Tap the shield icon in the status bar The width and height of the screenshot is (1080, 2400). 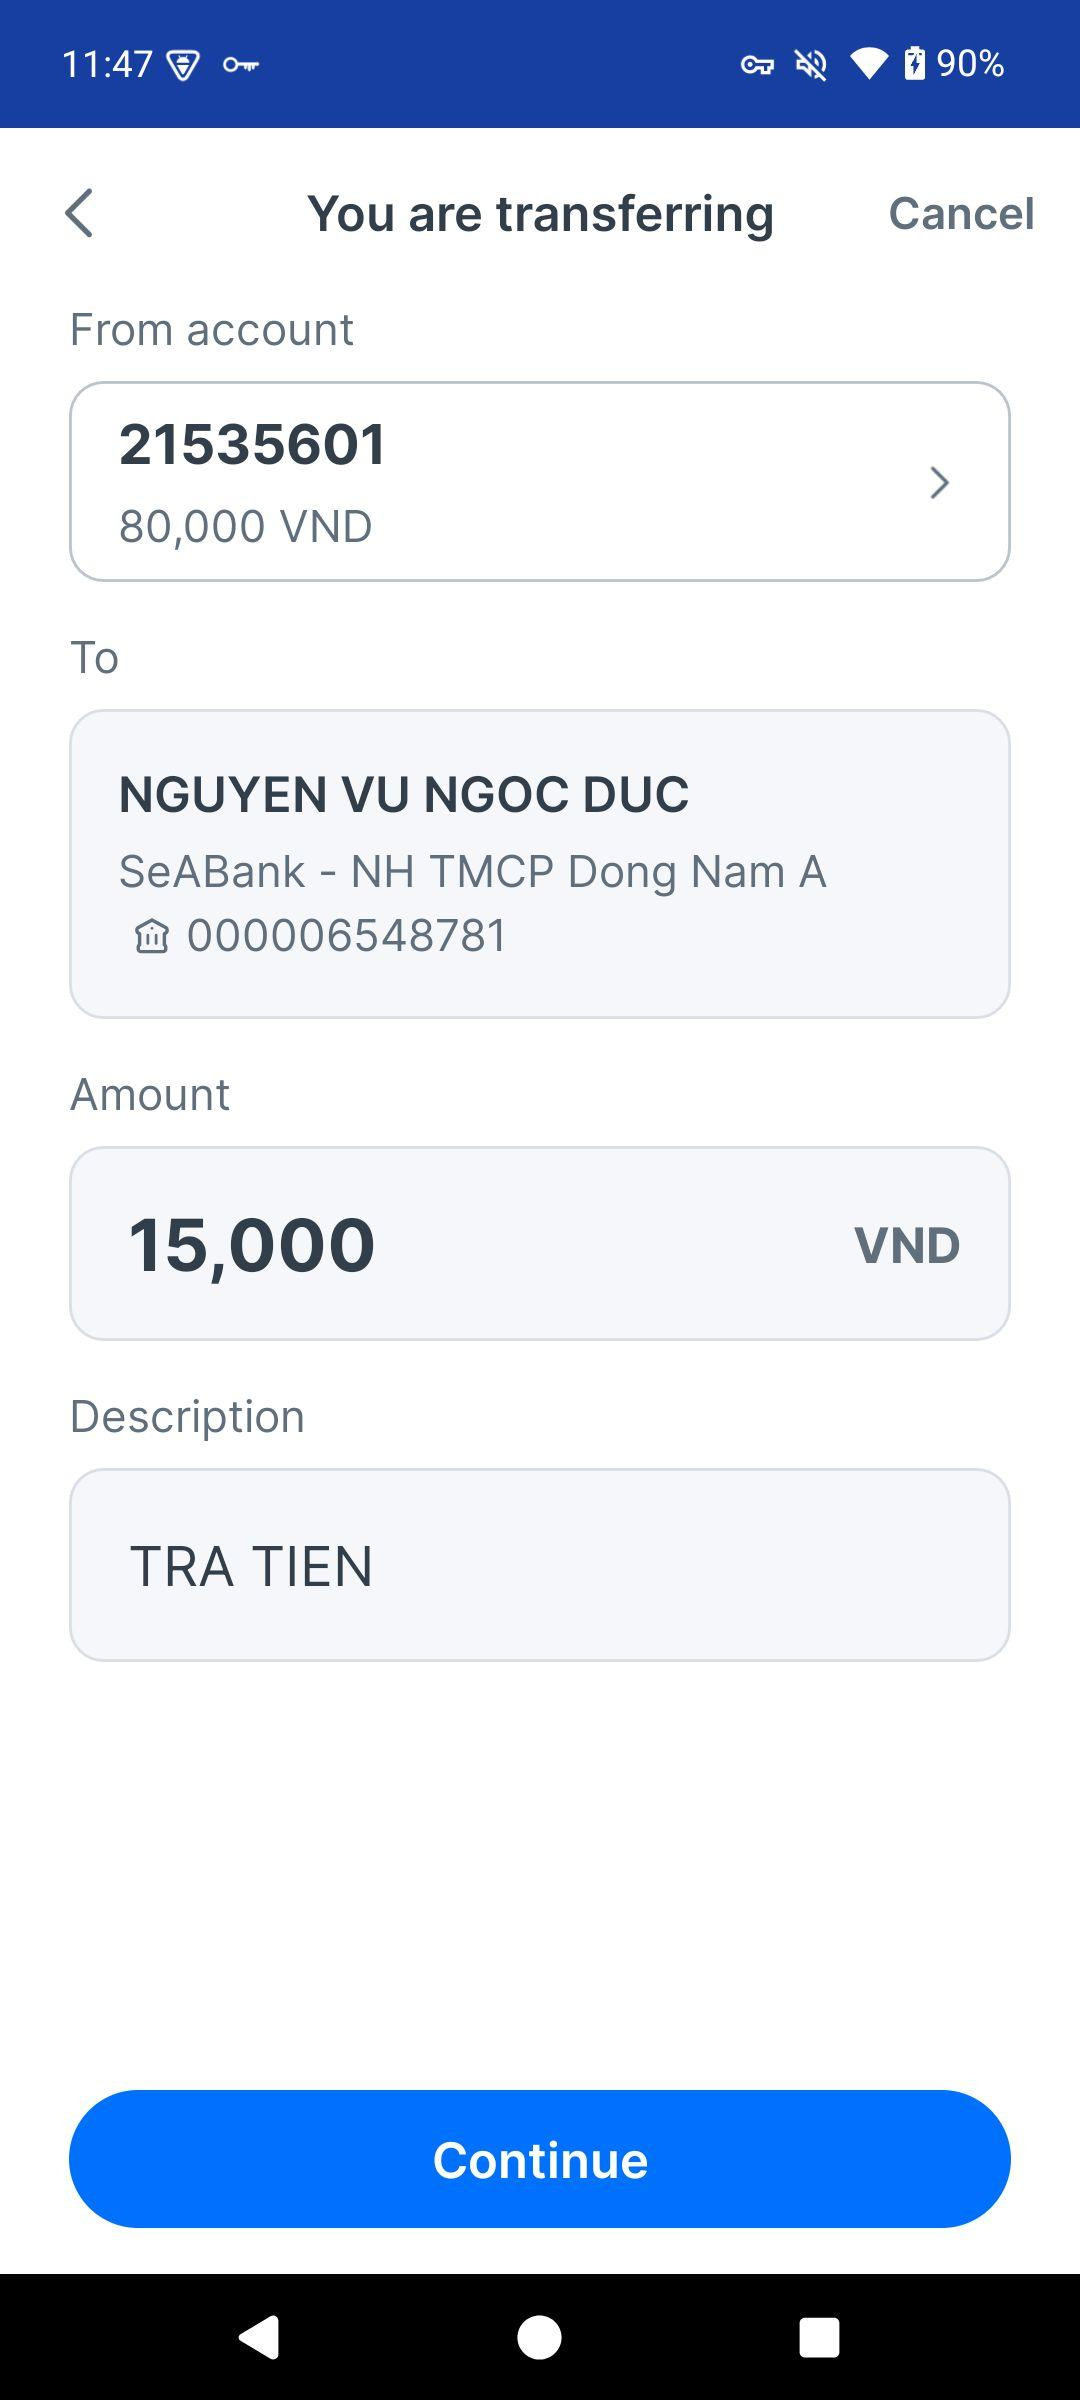[183, 66]
